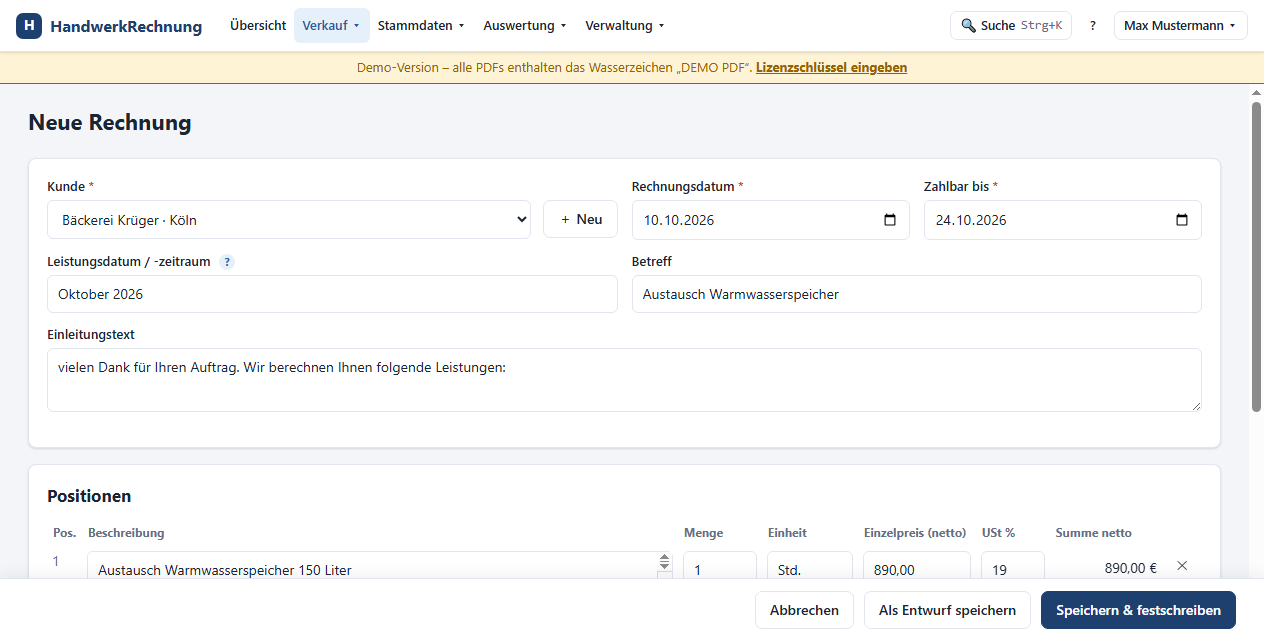Follow the Lizenzschlüssel eingeben link
The image size is (1264, 641).
click(x=832, y=68)
